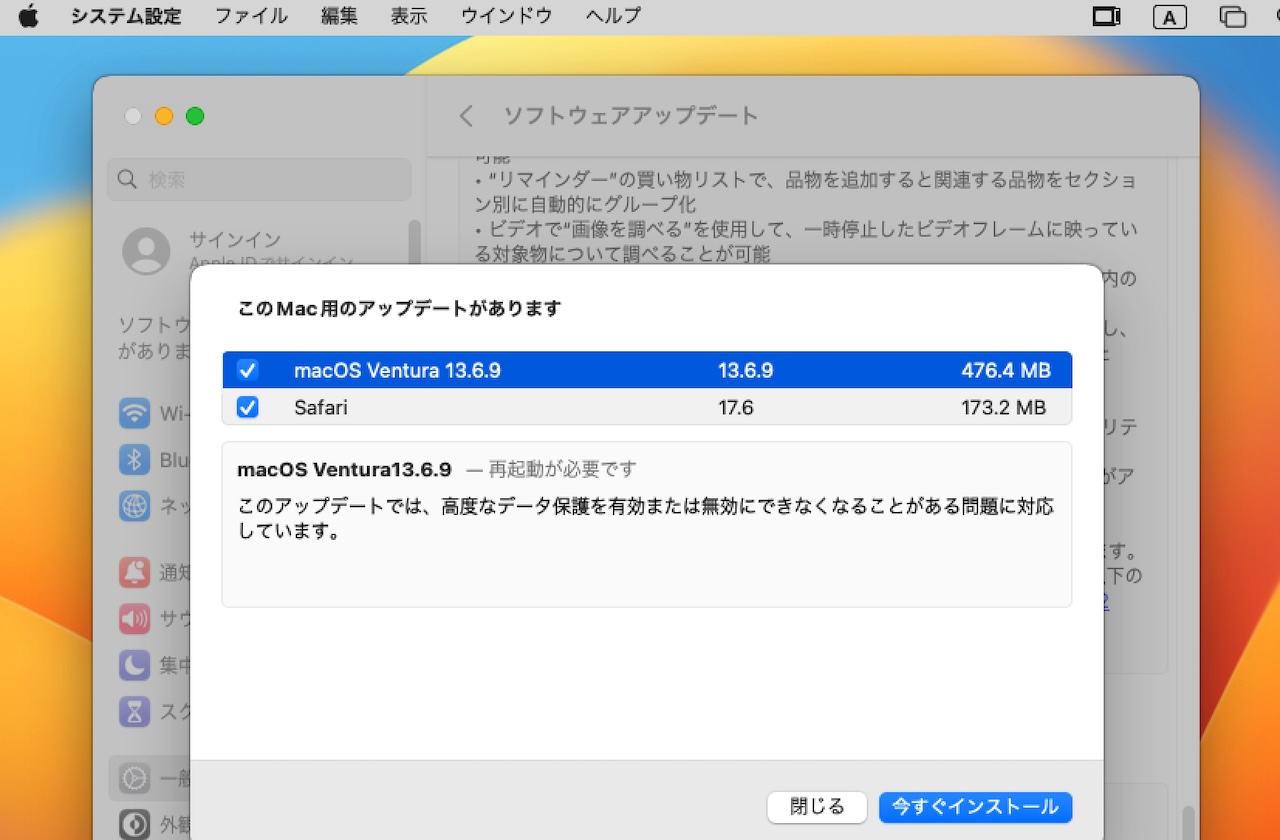Screen dimensions: 1280x840
Task: Click the 再起動が必要です note
Action: tap(563, 468)
